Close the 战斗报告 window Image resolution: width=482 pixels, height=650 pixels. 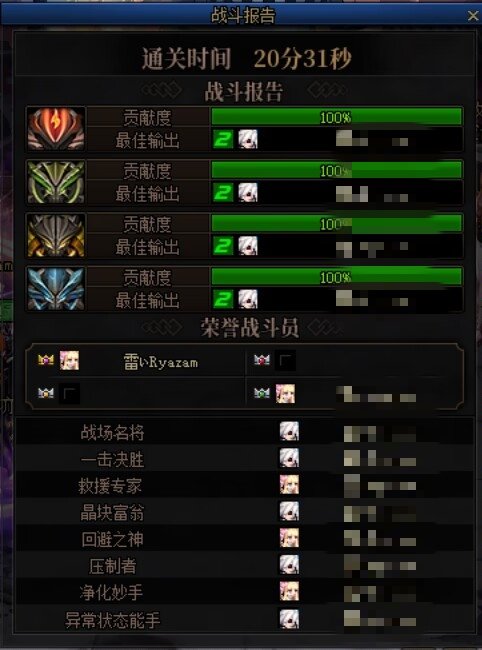[473, 16]
